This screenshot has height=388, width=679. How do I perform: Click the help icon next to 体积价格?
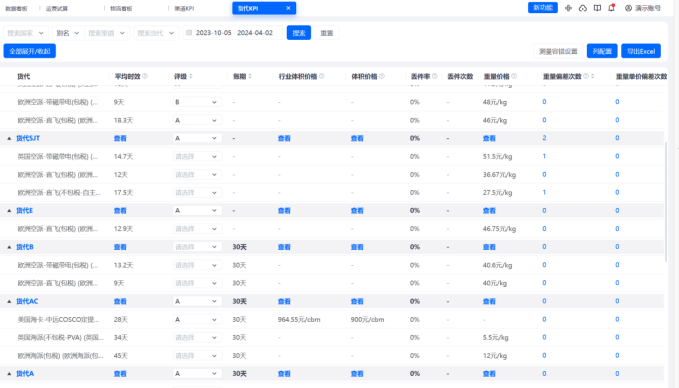(382, 76)
